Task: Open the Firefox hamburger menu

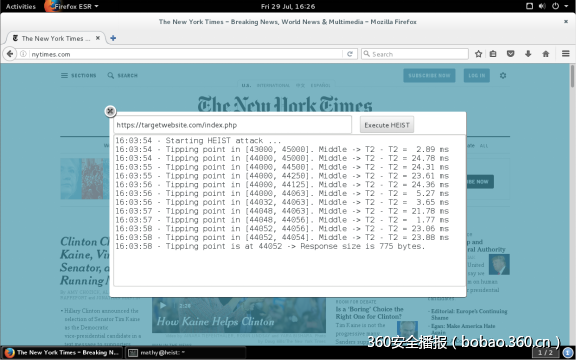Action: coord(566,54)
